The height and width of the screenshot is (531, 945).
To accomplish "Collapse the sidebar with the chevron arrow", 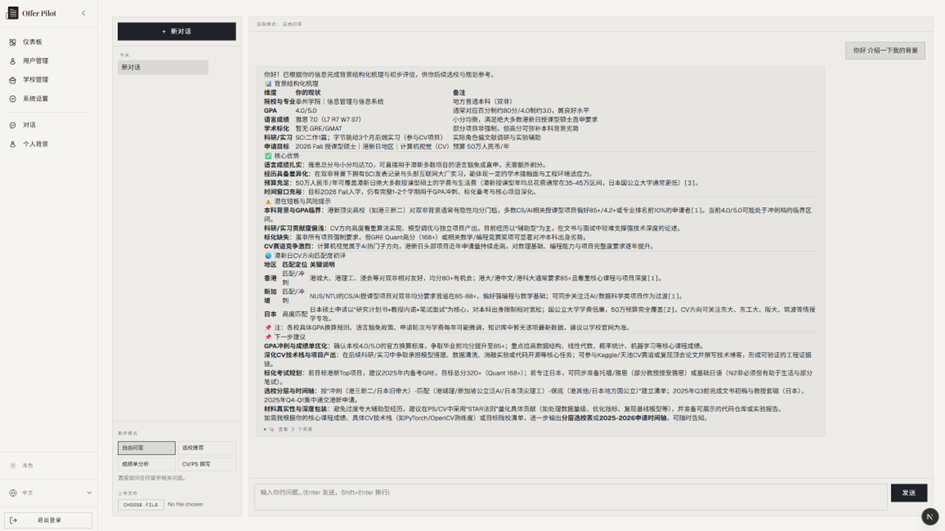I will pyautogui.click(x=84, y=13).
